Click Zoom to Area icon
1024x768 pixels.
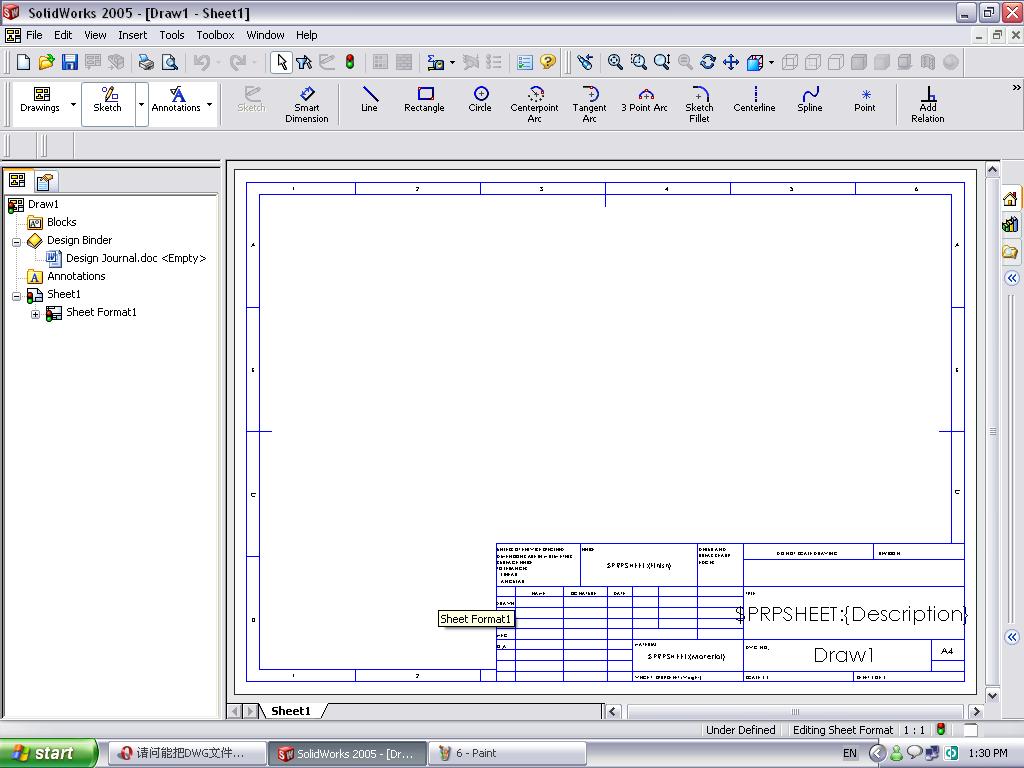point(638,62)
